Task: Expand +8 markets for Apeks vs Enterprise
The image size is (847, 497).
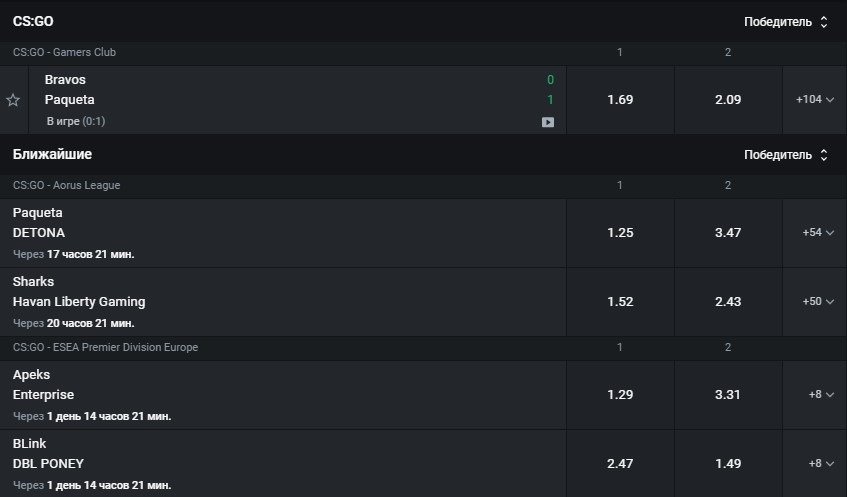Action: pos(820,394)
